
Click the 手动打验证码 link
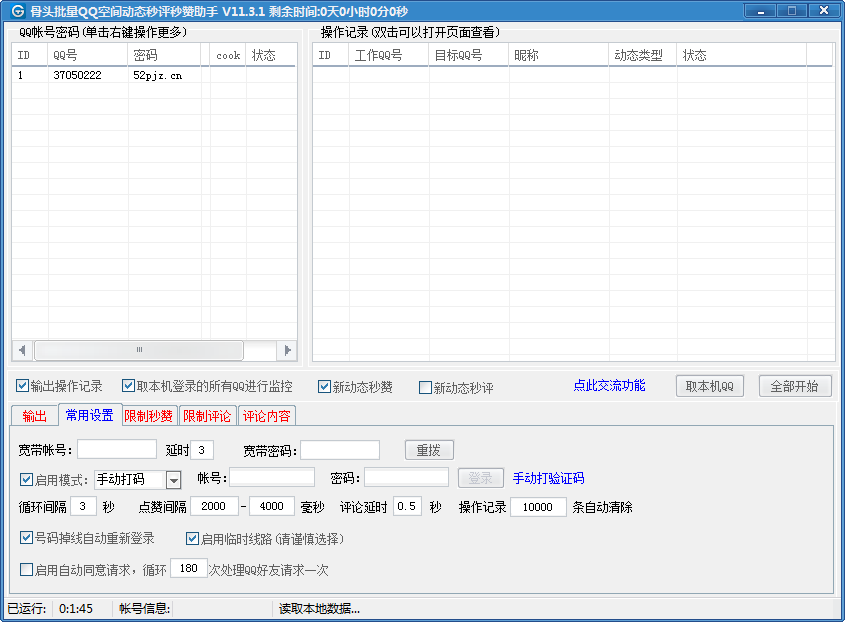548,479
